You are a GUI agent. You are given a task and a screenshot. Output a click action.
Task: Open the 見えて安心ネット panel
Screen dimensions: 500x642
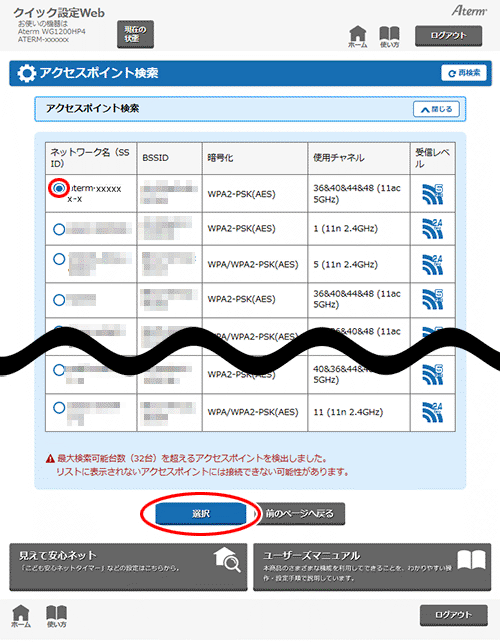(x=128, y=567)
